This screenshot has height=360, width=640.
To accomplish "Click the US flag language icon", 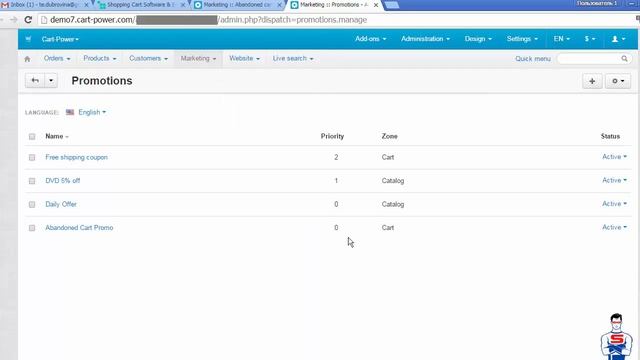I will tap(70, 112).
